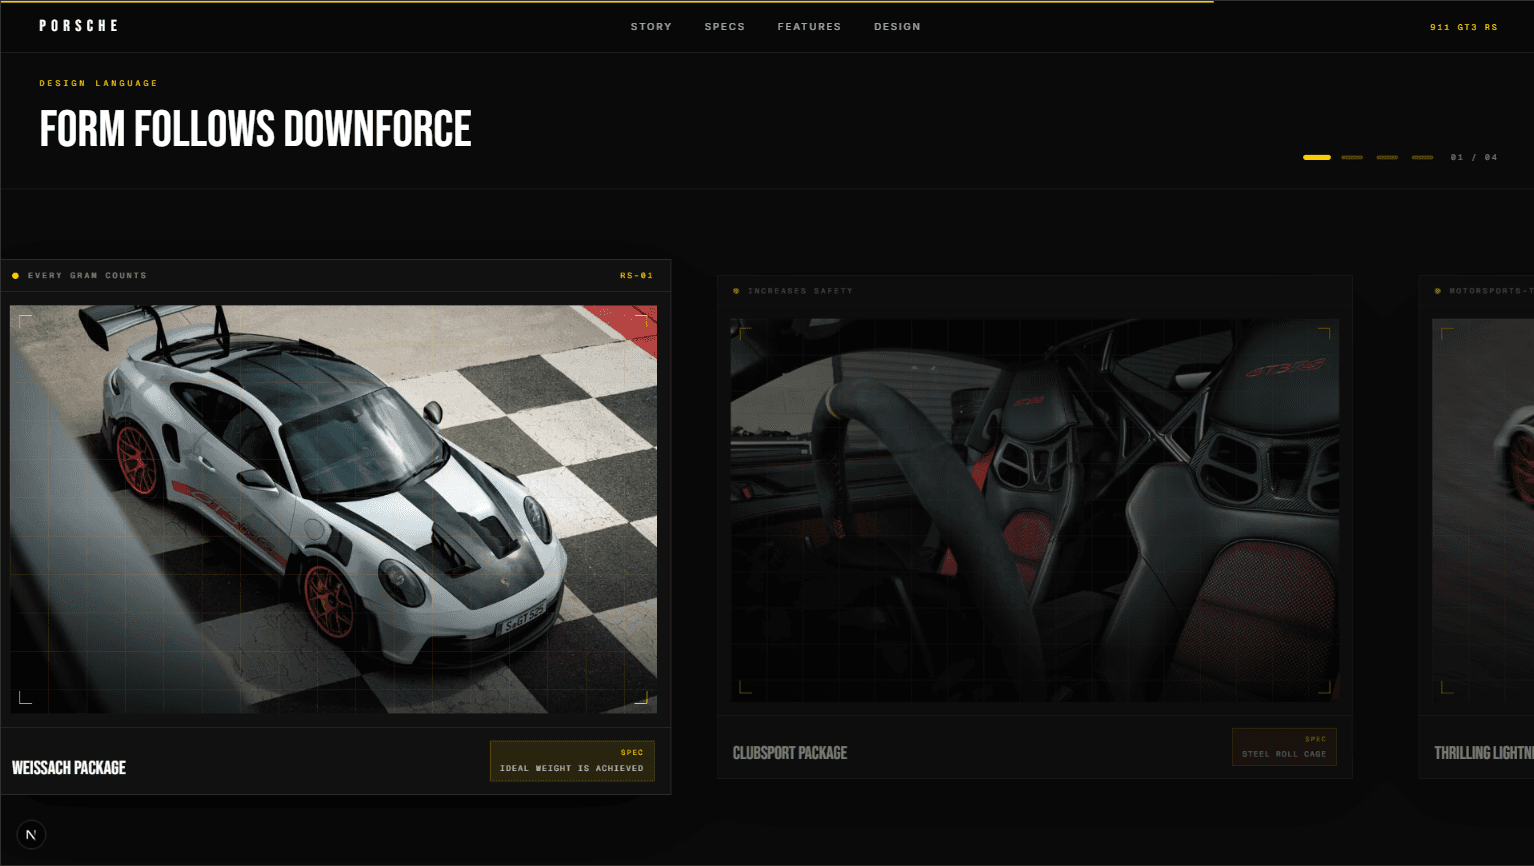Click the RS-01 card tag
The width and height of the screenshot is (1534, 866).
coord(637,275)
